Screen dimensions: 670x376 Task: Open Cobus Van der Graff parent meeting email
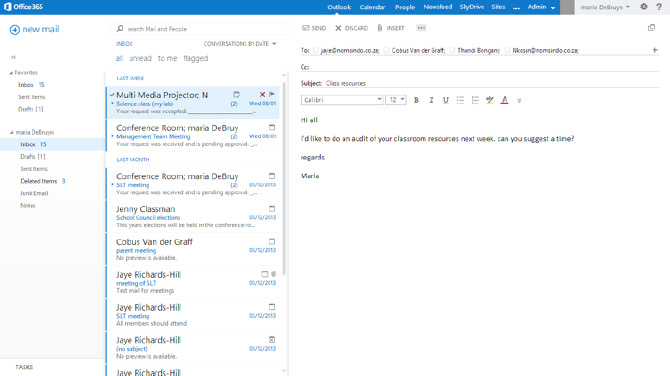pyautogui.click(x=193, y=250)
